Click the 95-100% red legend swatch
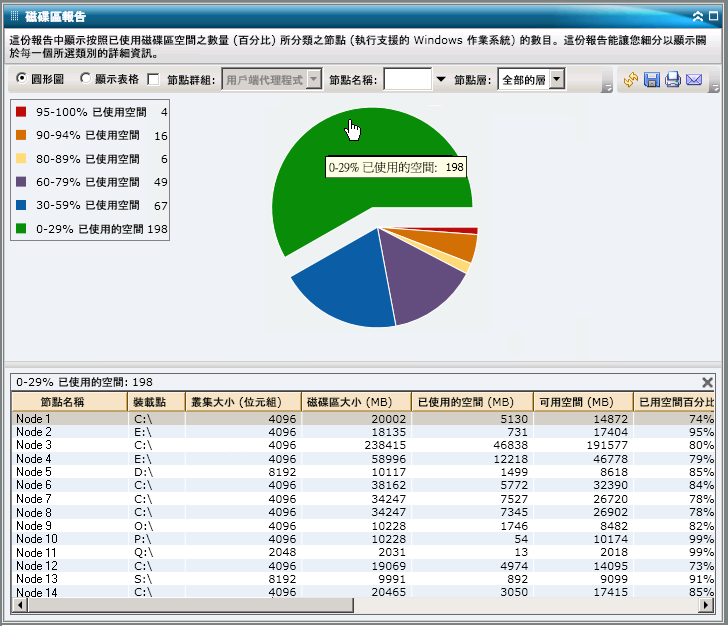The height and width of the screenshot is (626, 728). tap(21, 113)
